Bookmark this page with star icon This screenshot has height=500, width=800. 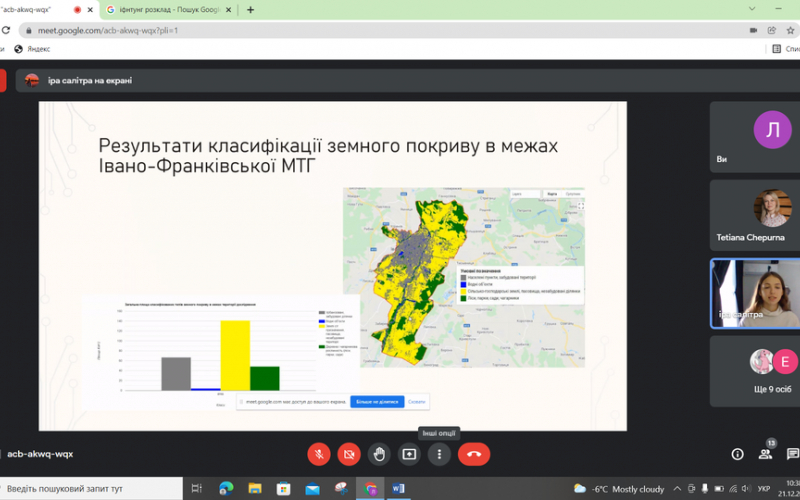[790, 30]
